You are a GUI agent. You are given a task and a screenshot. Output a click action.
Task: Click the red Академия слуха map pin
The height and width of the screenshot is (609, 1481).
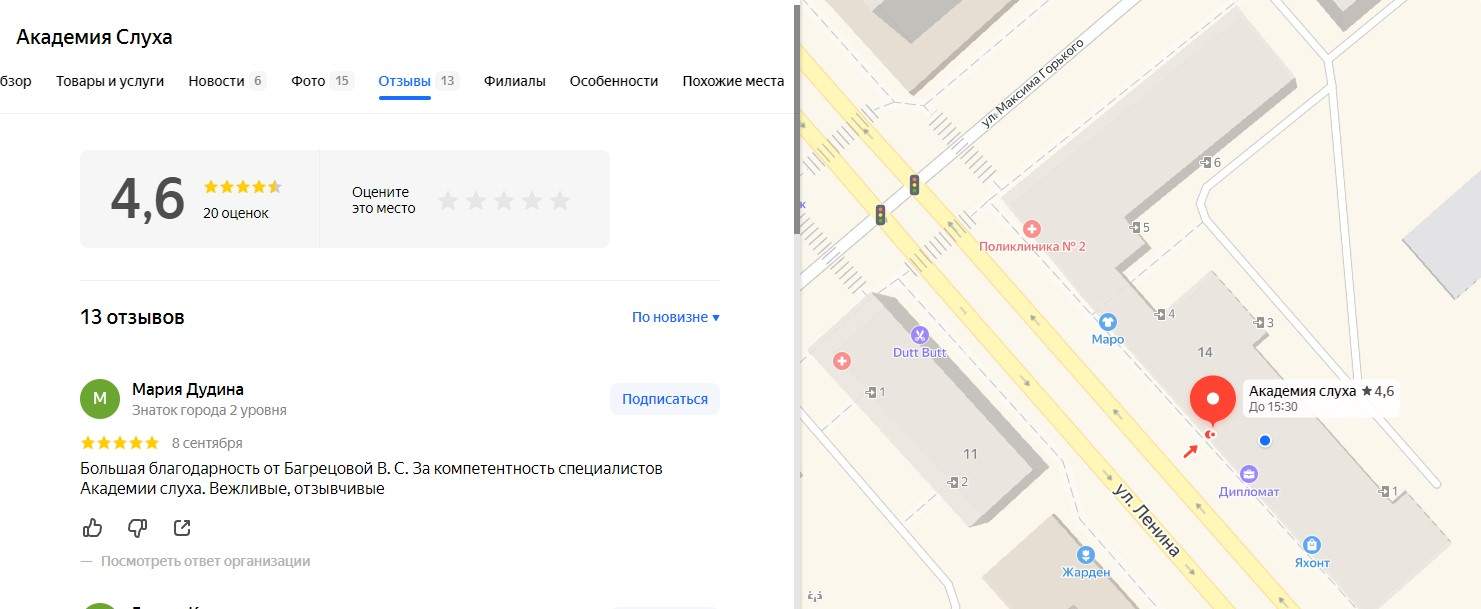coord(1213,400)
